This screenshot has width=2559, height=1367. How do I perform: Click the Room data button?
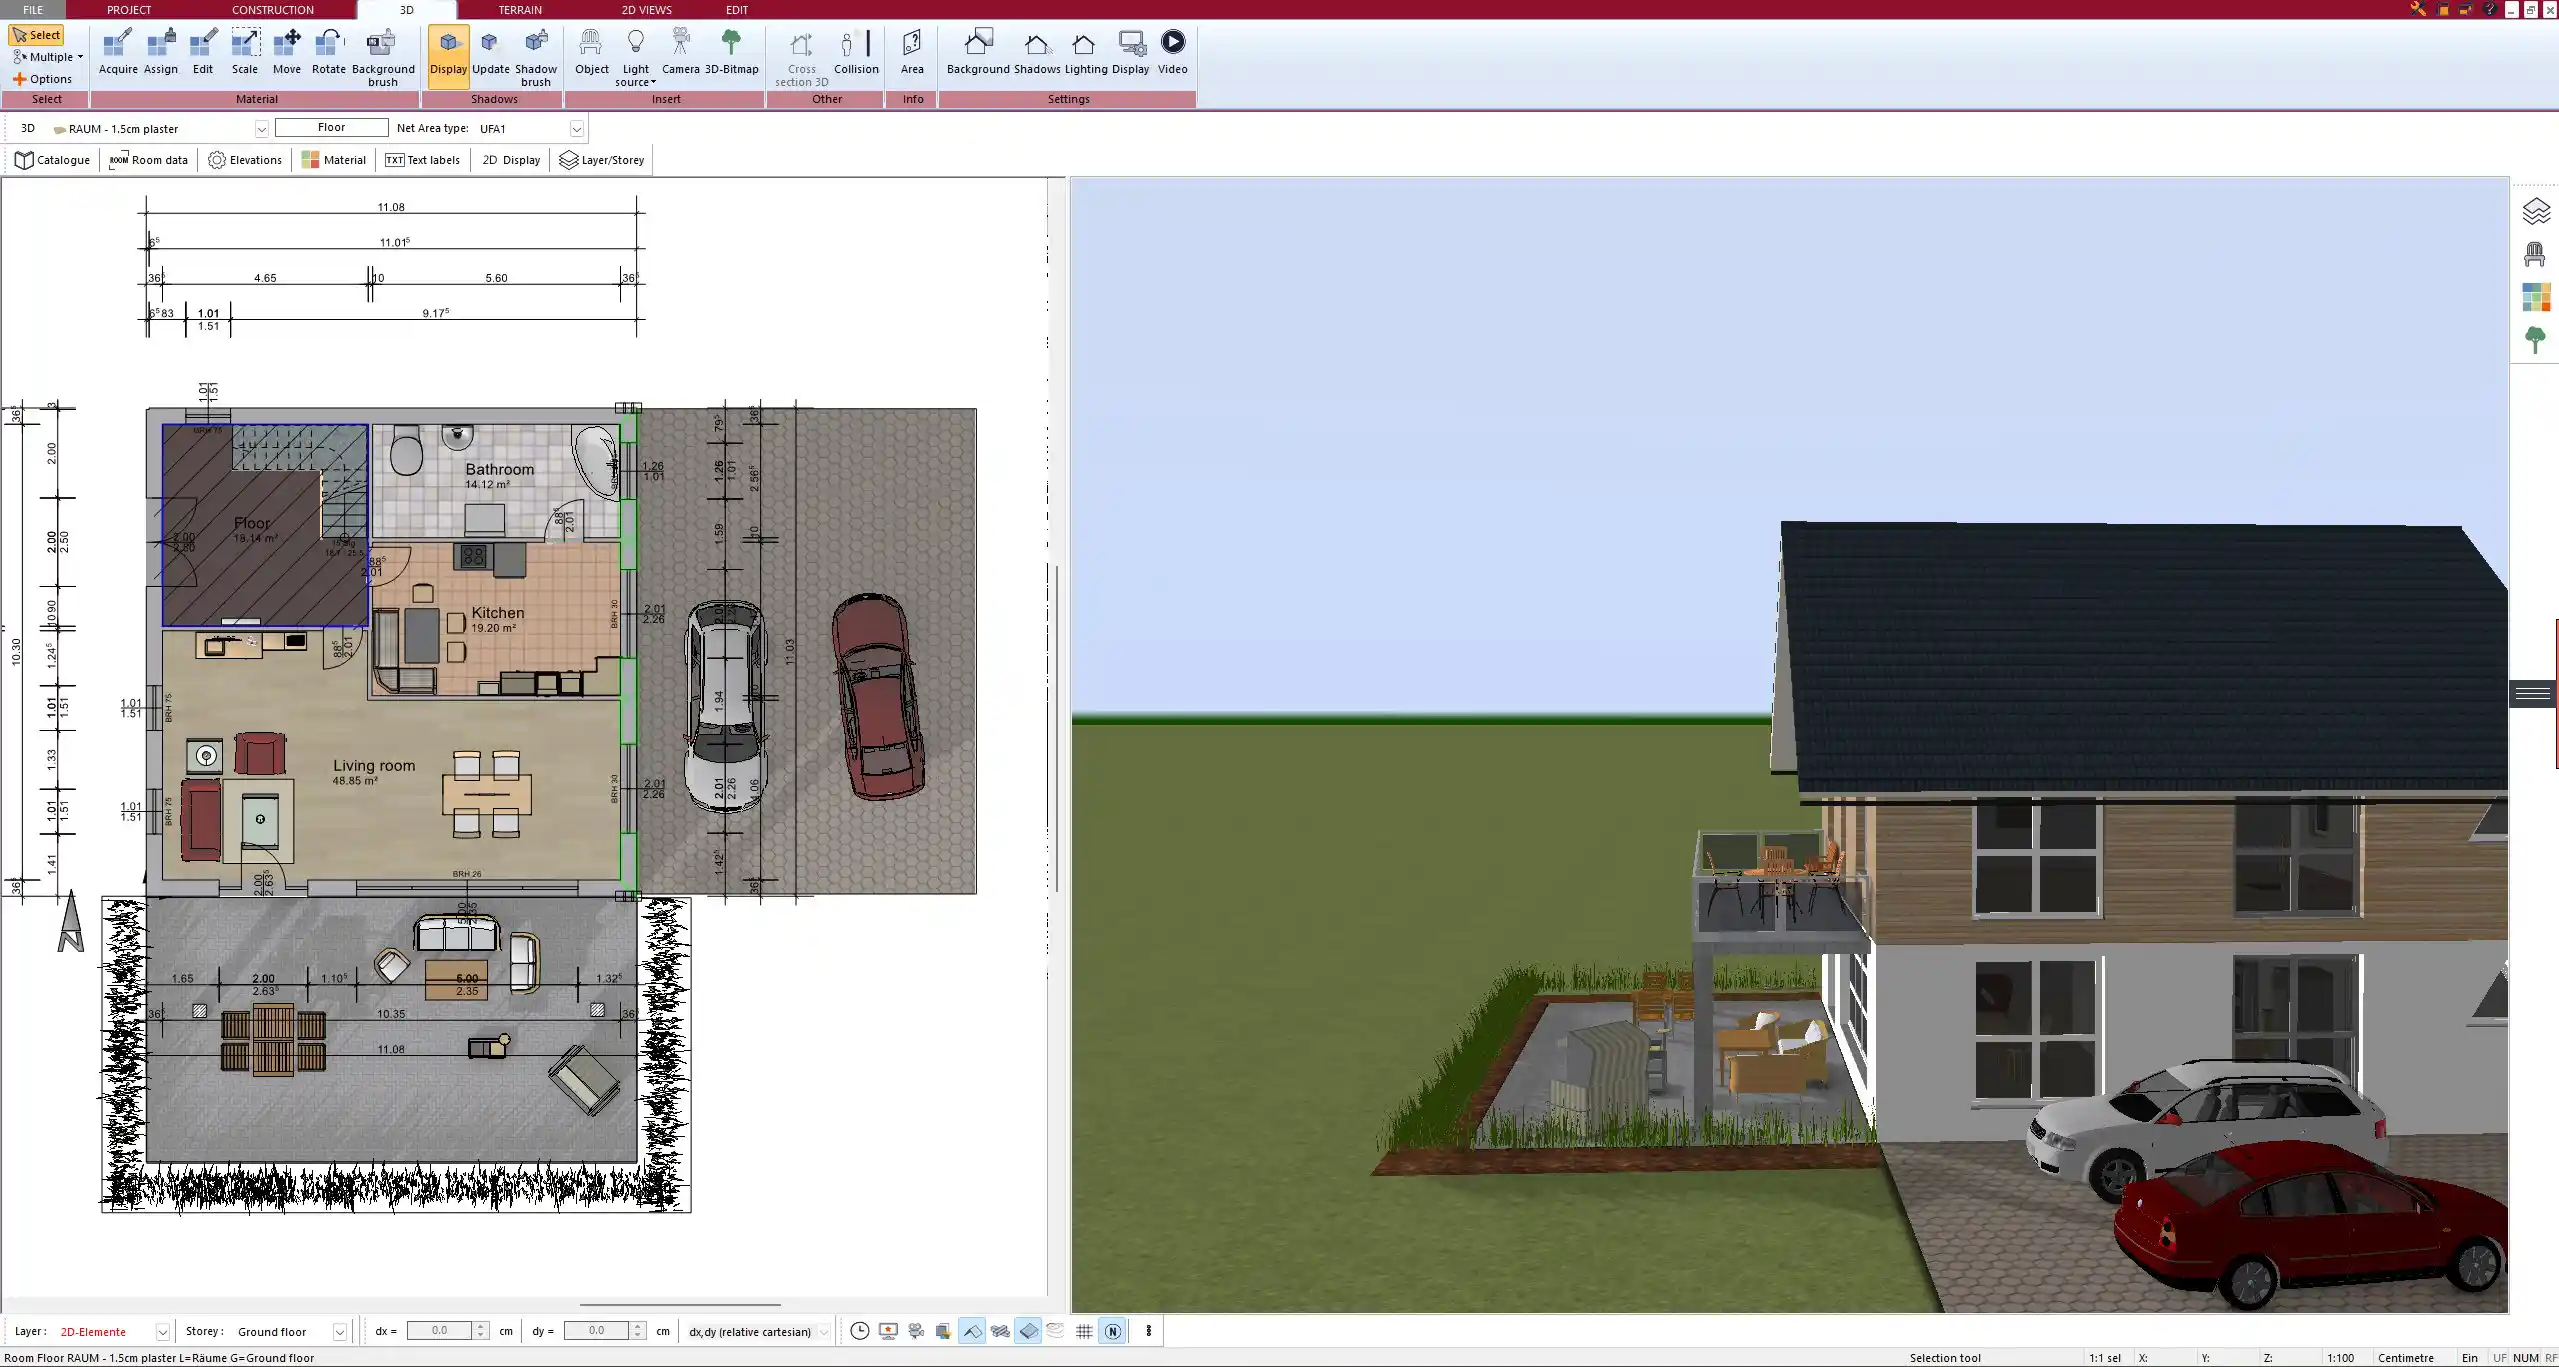click(x=148, y=160)
